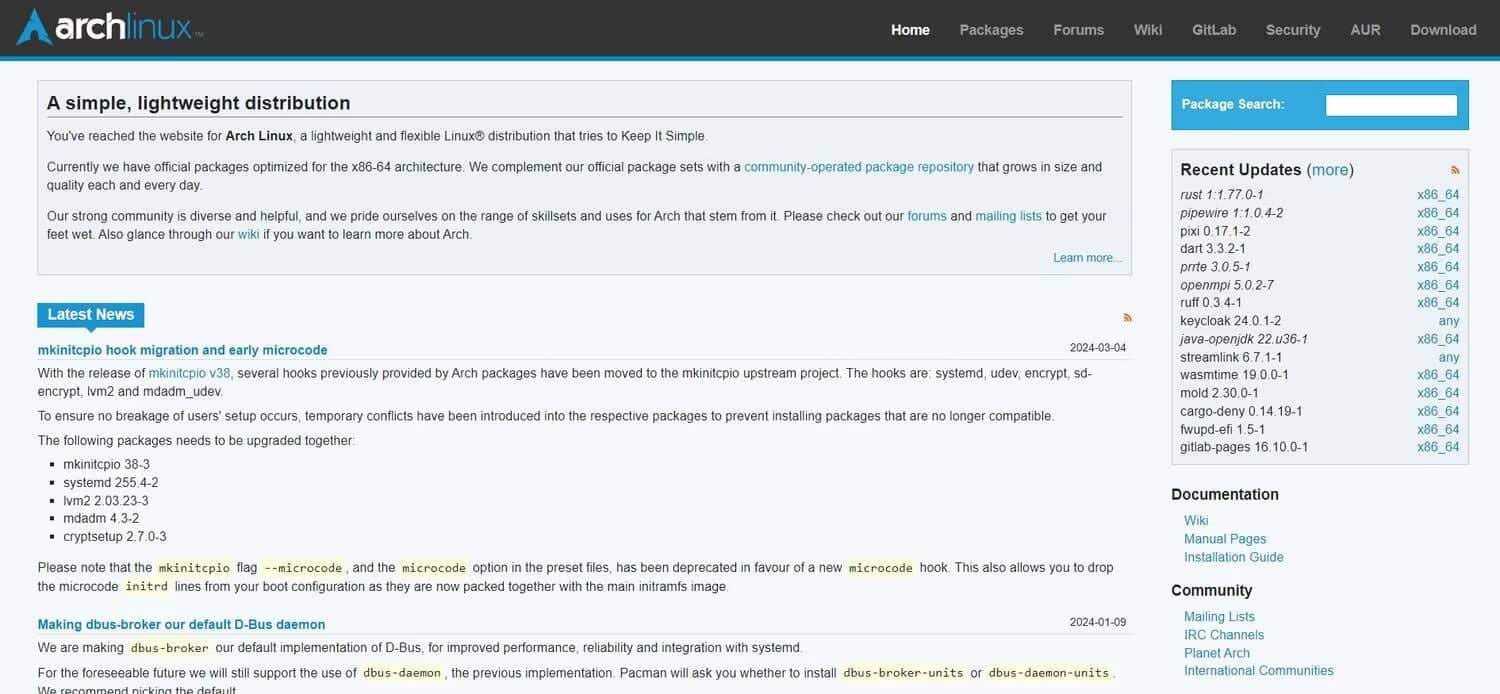Image resolution: width=1500 pixels, height=694 pixels.
Task: Open AUR from the top menu
Action: pos(1365,30)
